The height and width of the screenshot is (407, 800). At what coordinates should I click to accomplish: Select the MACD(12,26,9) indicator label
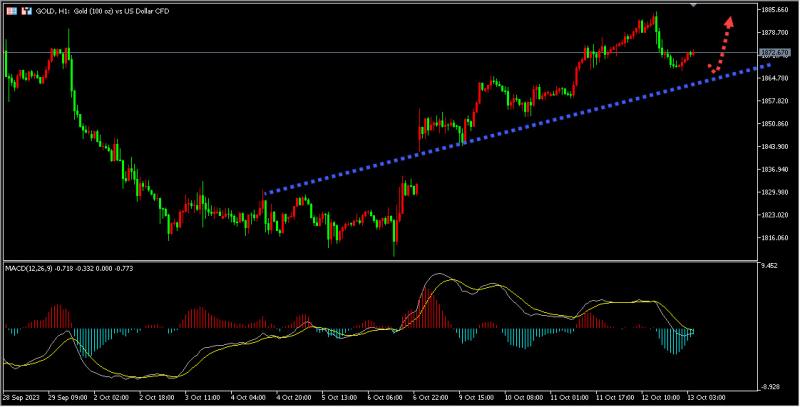pyautogui.click(x=69, y=268)
